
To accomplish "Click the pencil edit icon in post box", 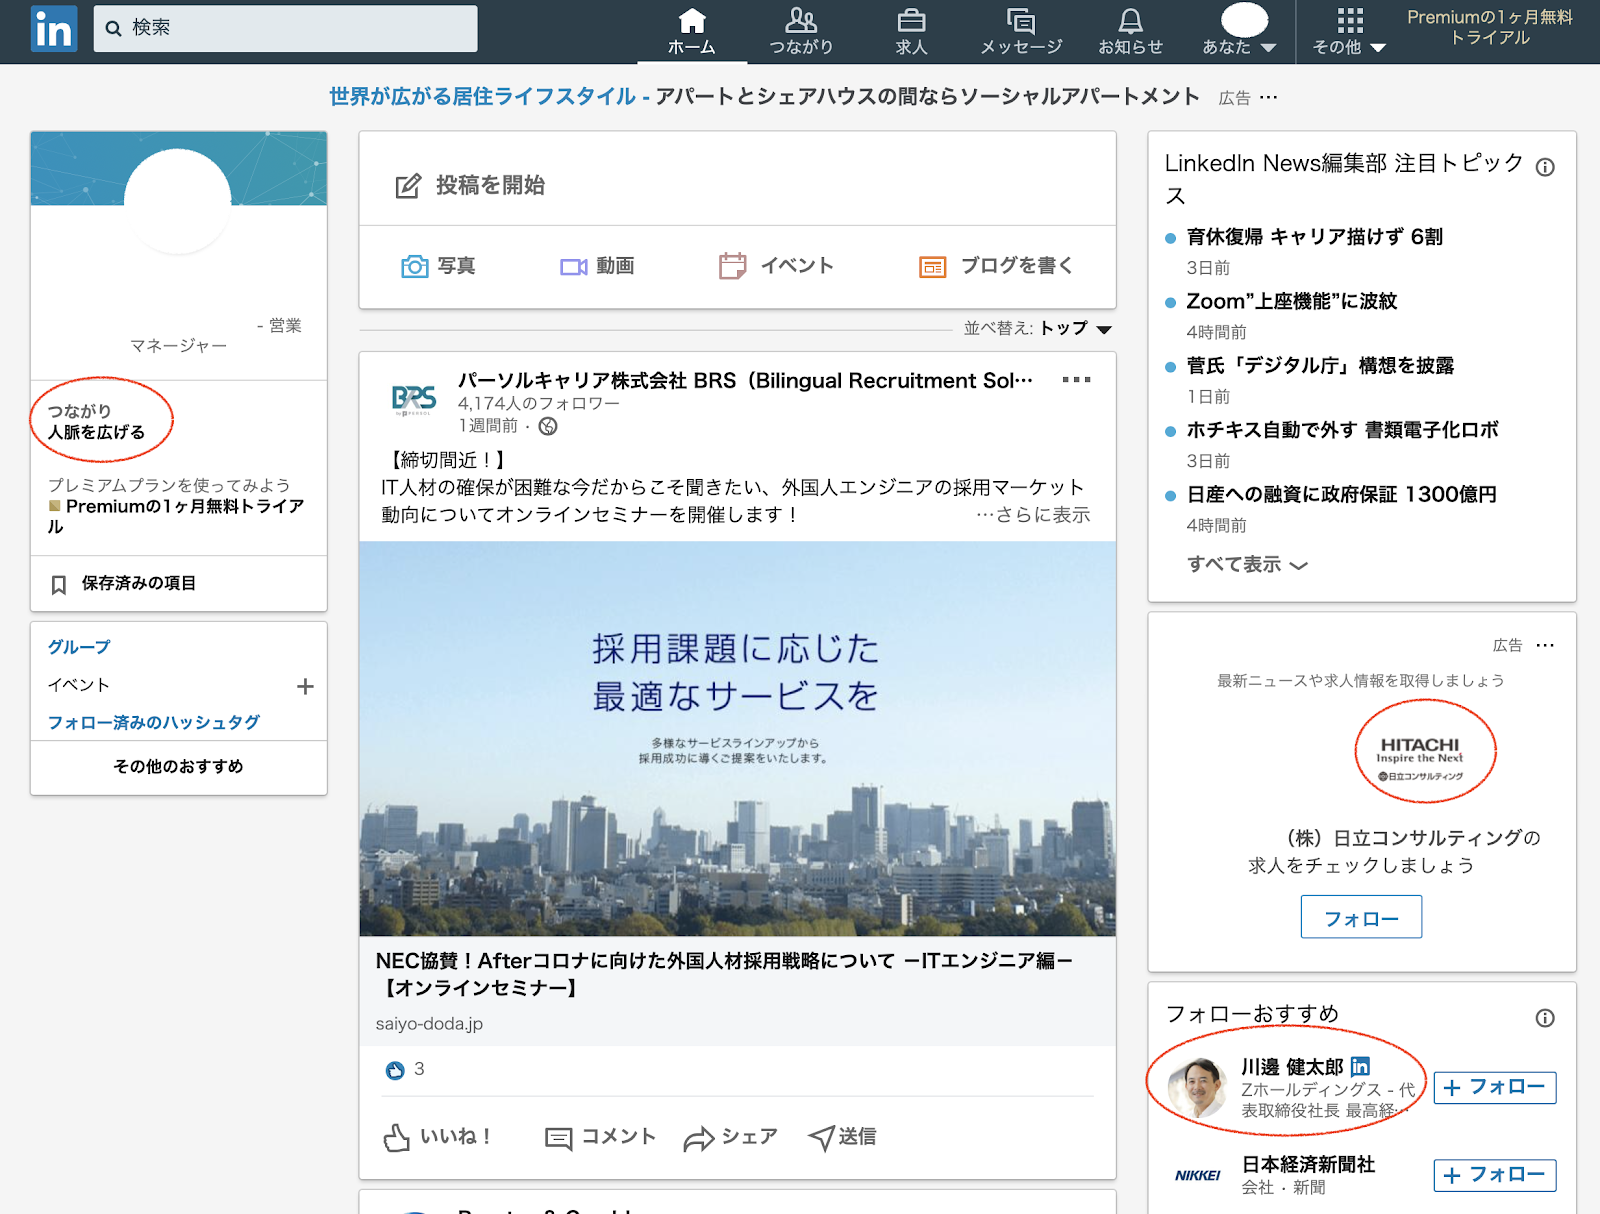I will (x=408, y=186).
